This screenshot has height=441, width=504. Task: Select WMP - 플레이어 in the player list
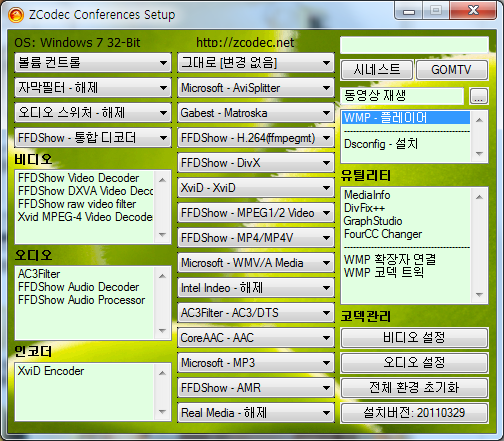pos(406,118)
